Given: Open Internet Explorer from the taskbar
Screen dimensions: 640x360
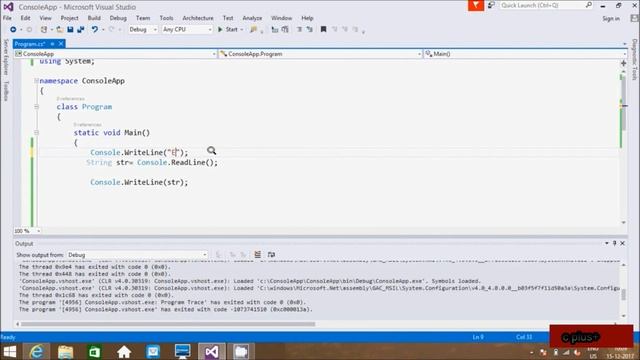Looking at the screenshot, I should pos(36,351).
